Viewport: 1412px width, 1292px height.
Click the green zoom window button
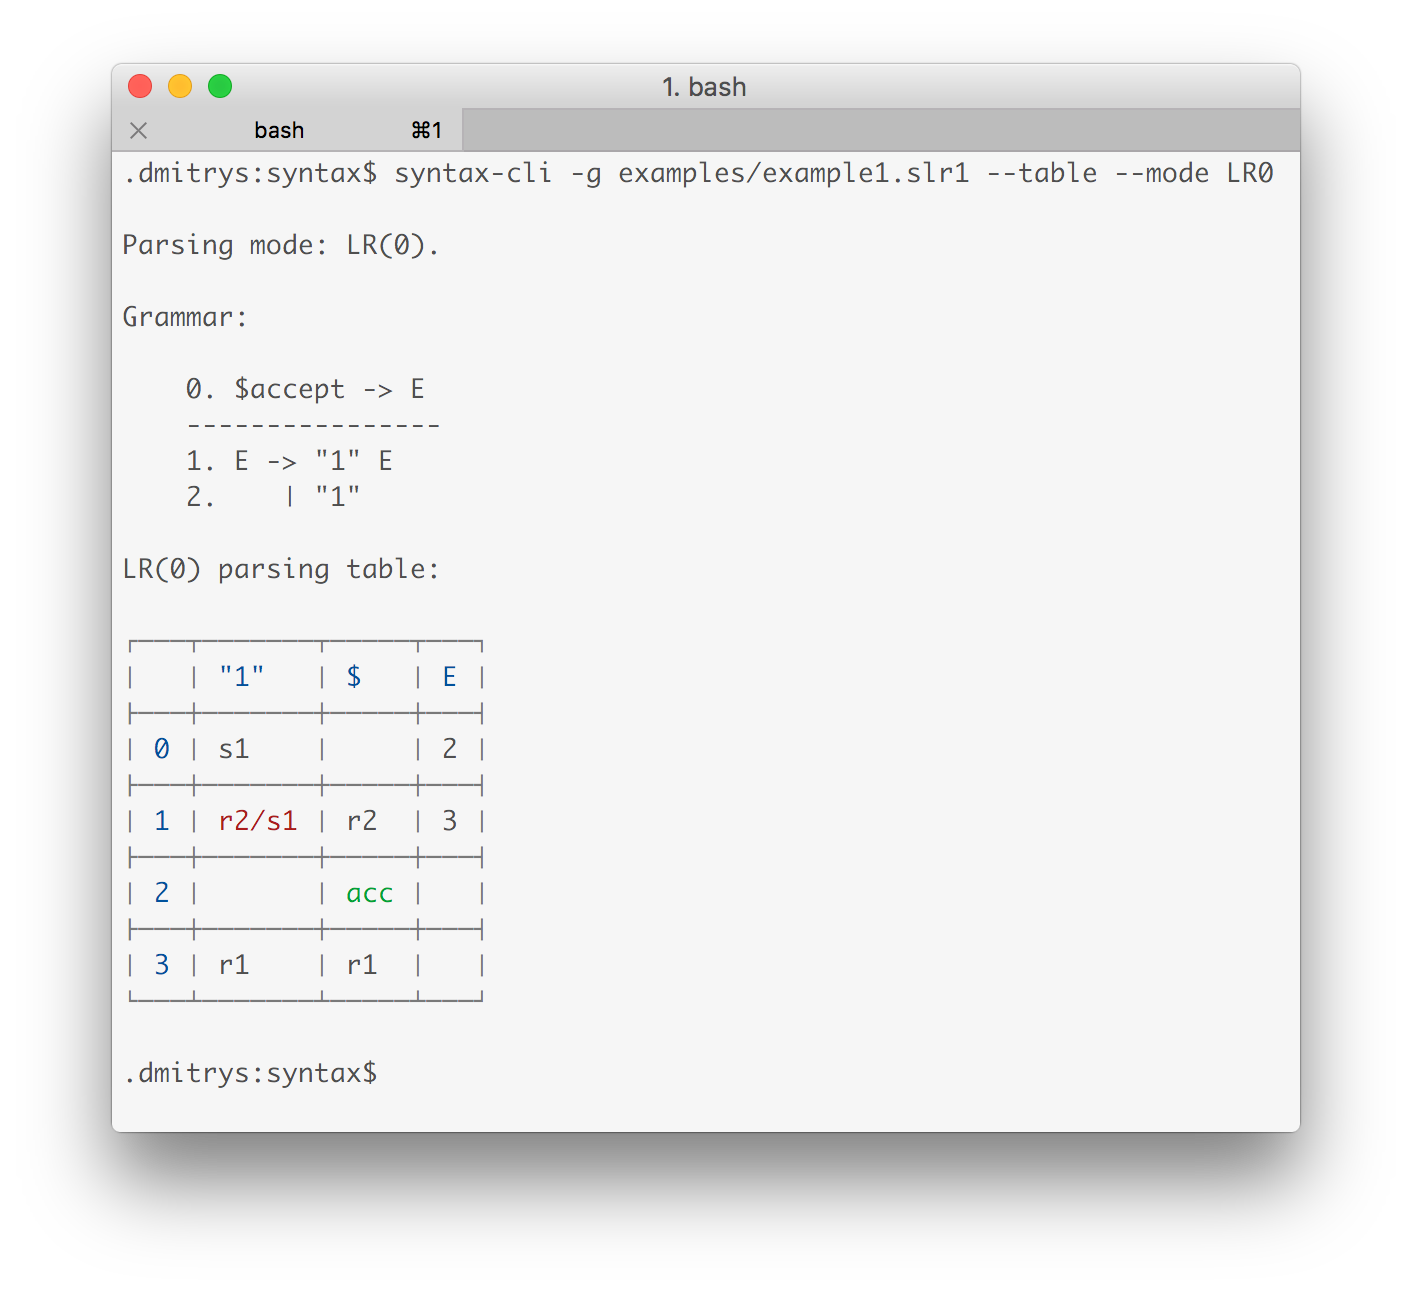coord(220,87)
